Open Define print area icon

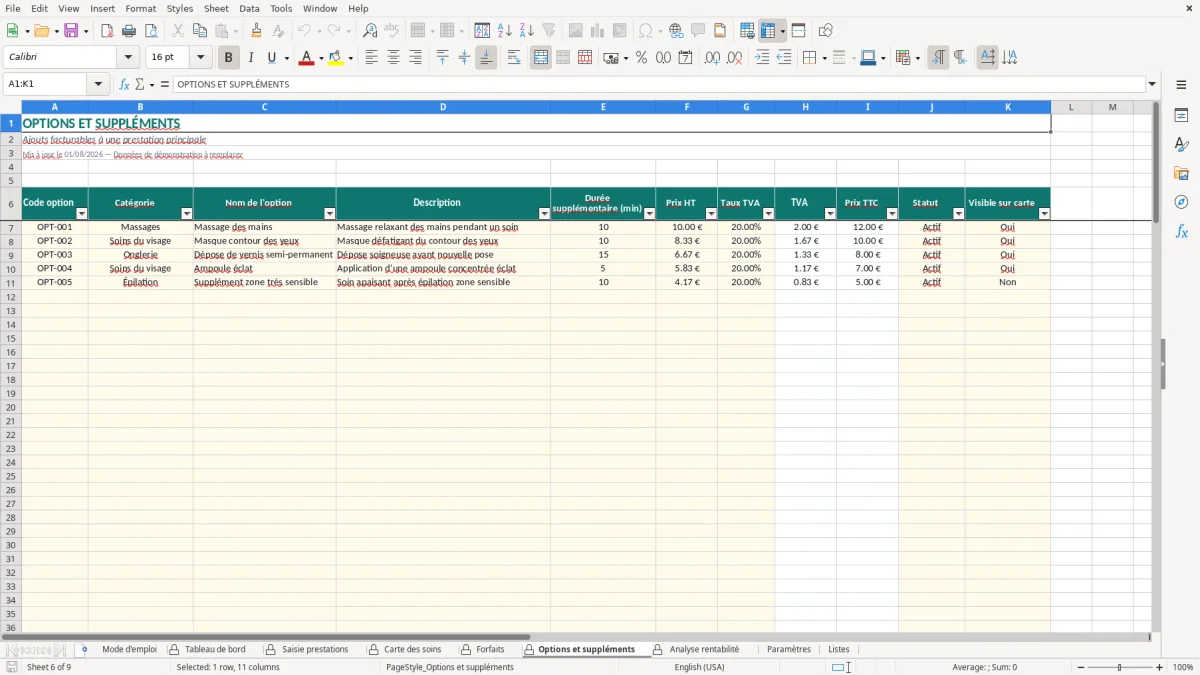(747, 31)
